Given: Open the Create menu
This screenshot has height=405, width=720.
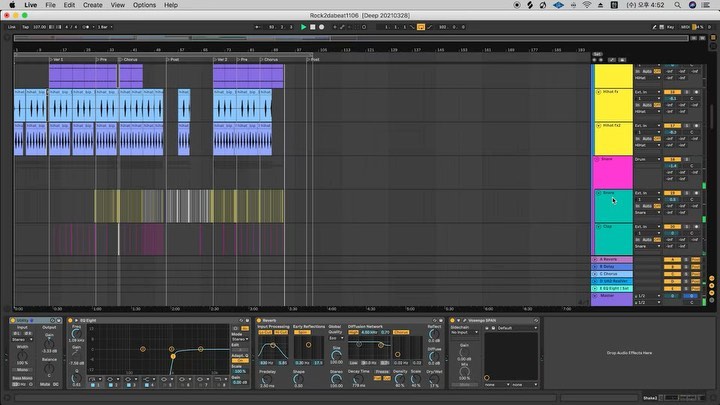Looking at the screenshot, I should pos(92,5).
